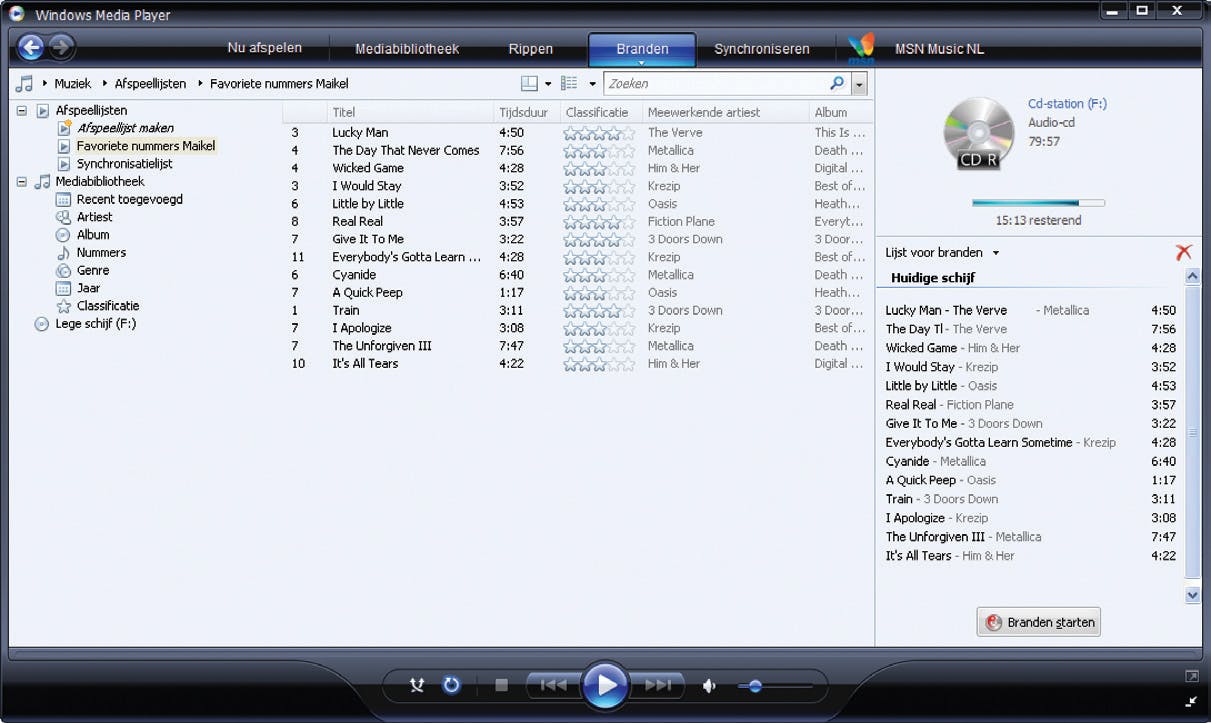Open the MSN logo icon
Viewport: 1211px width, 723px height.
pos(861,48)
